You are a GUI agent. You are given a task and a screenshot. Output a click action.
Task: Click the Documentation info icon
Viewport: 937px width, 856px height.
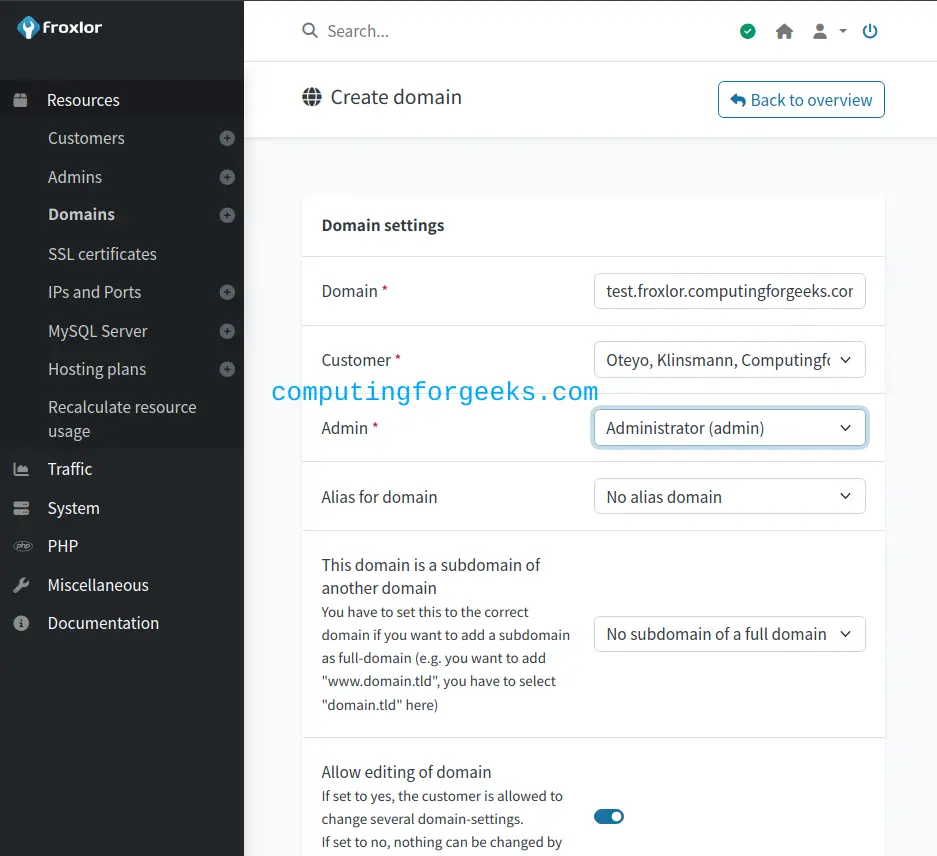click(21, 623)
